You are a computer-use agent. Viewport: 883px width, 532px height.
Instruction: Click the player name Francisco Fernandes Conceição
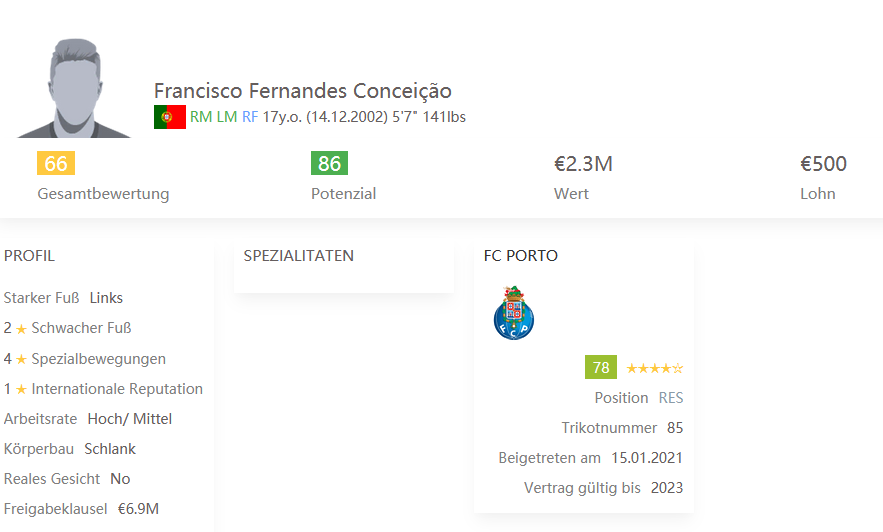(303, 91)
